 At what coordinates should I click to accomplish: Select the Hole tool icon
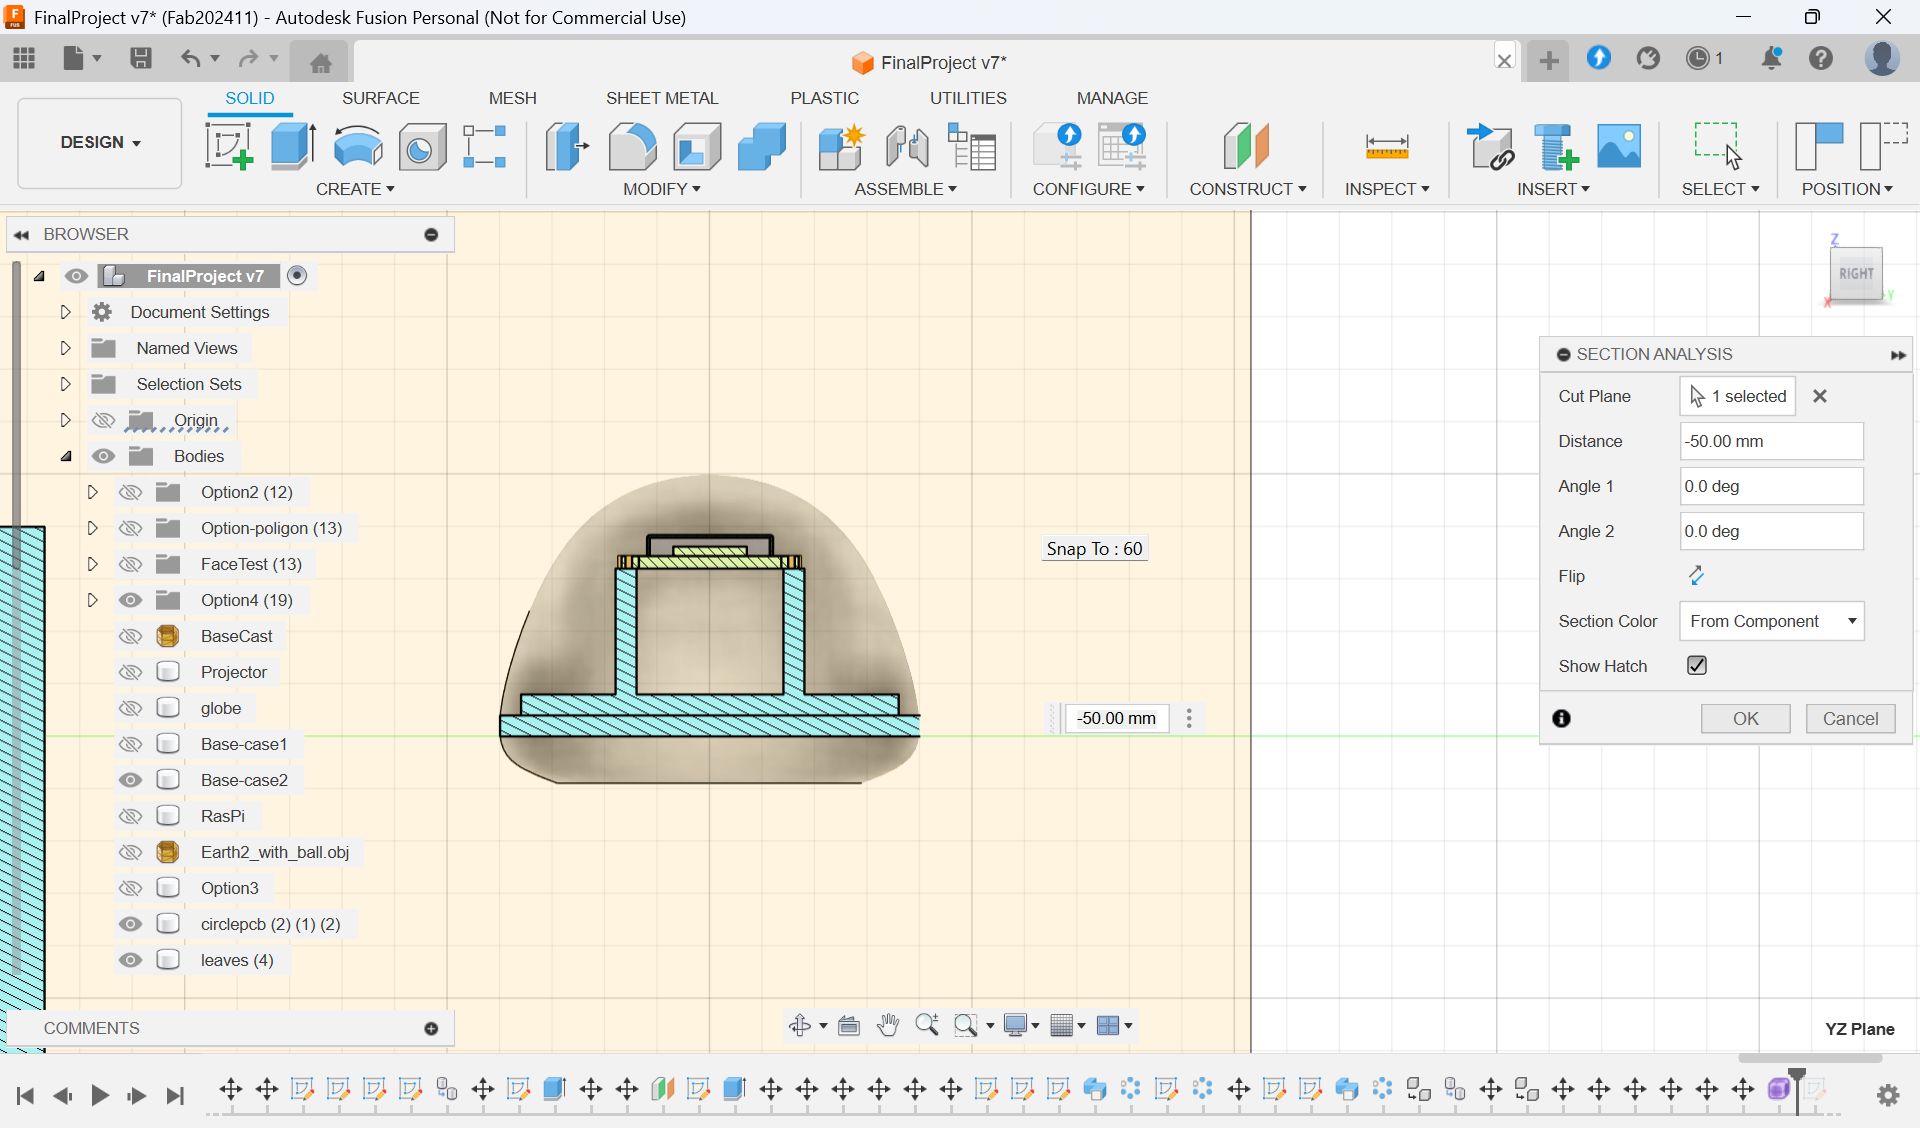(x=422, y=147)
